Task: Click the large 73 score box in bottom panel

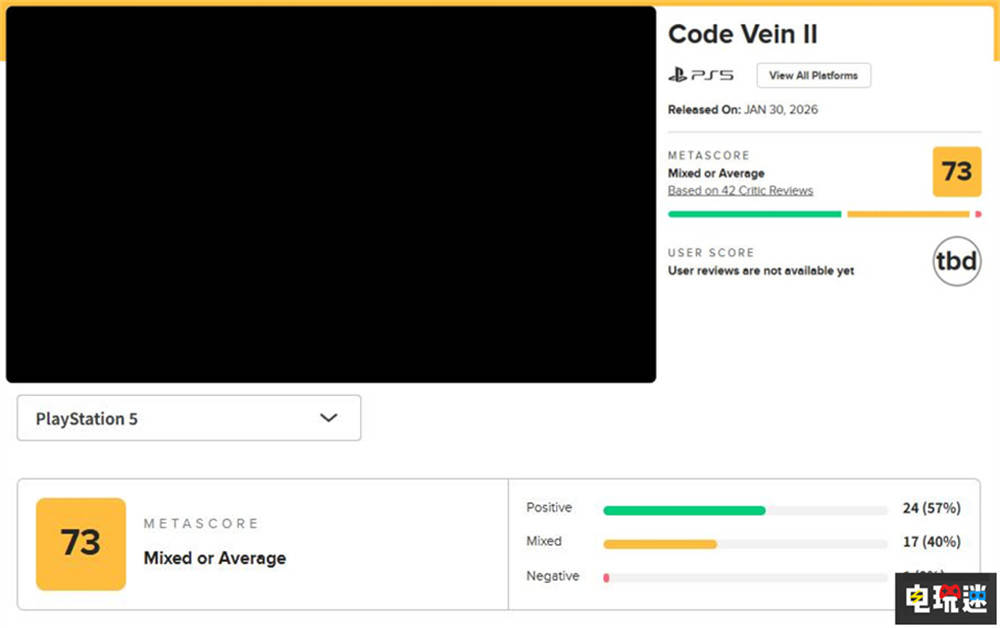Action: click(81, 543)
